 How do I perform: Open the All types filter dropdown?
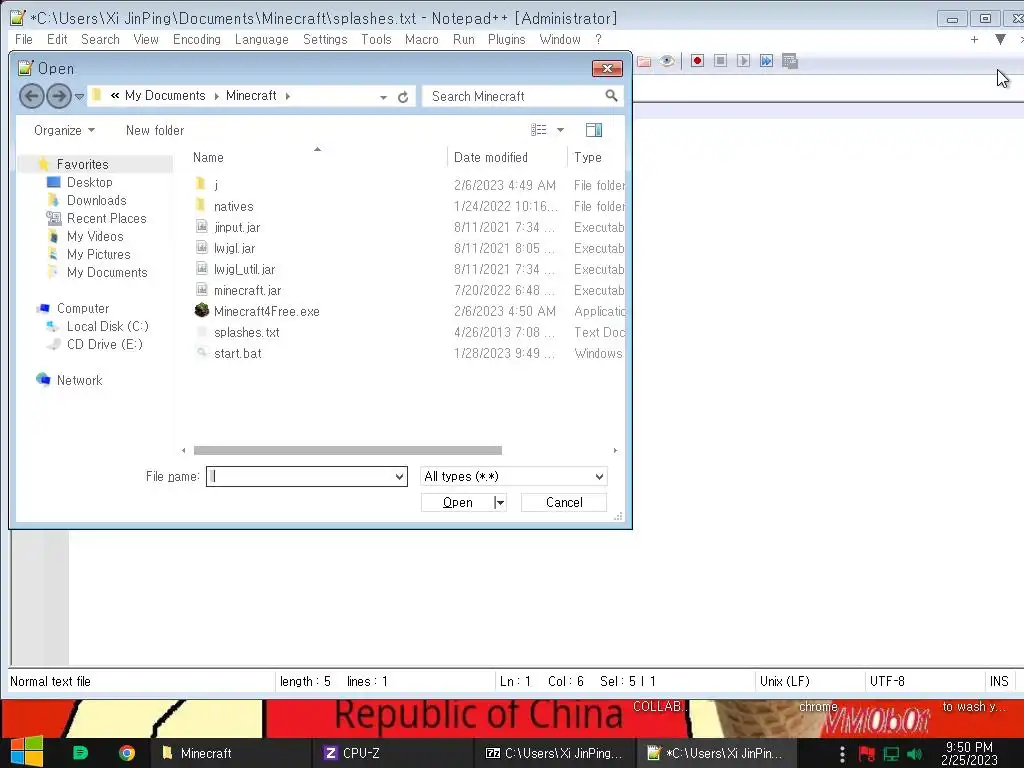coord(599,477)
